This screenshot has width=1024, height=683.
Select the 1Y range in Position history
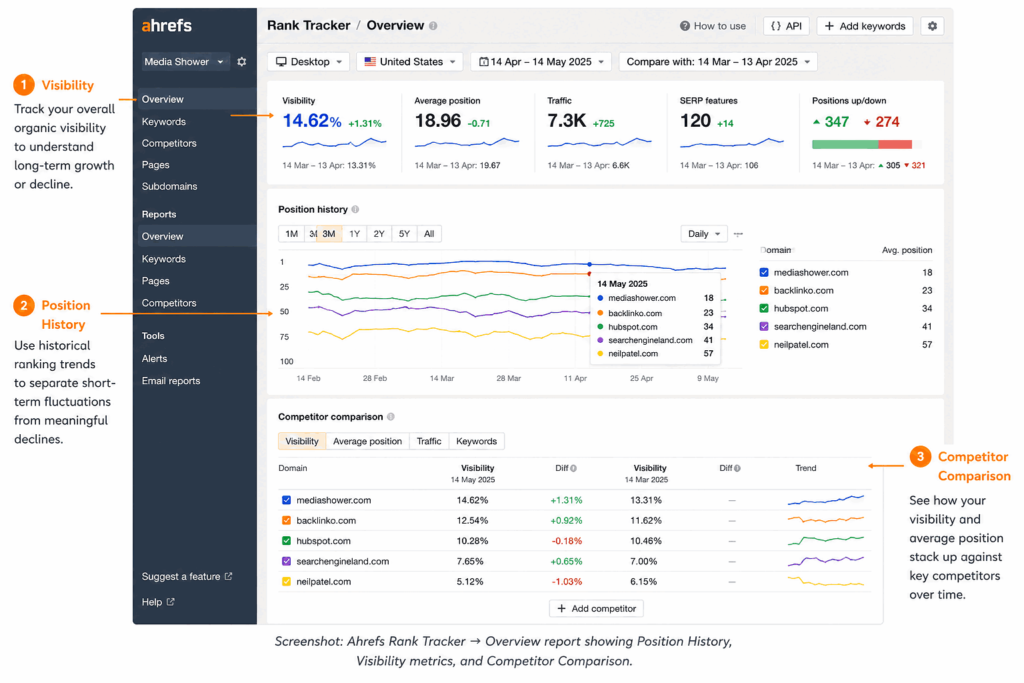pyautogui.click(x=354, y=234)
